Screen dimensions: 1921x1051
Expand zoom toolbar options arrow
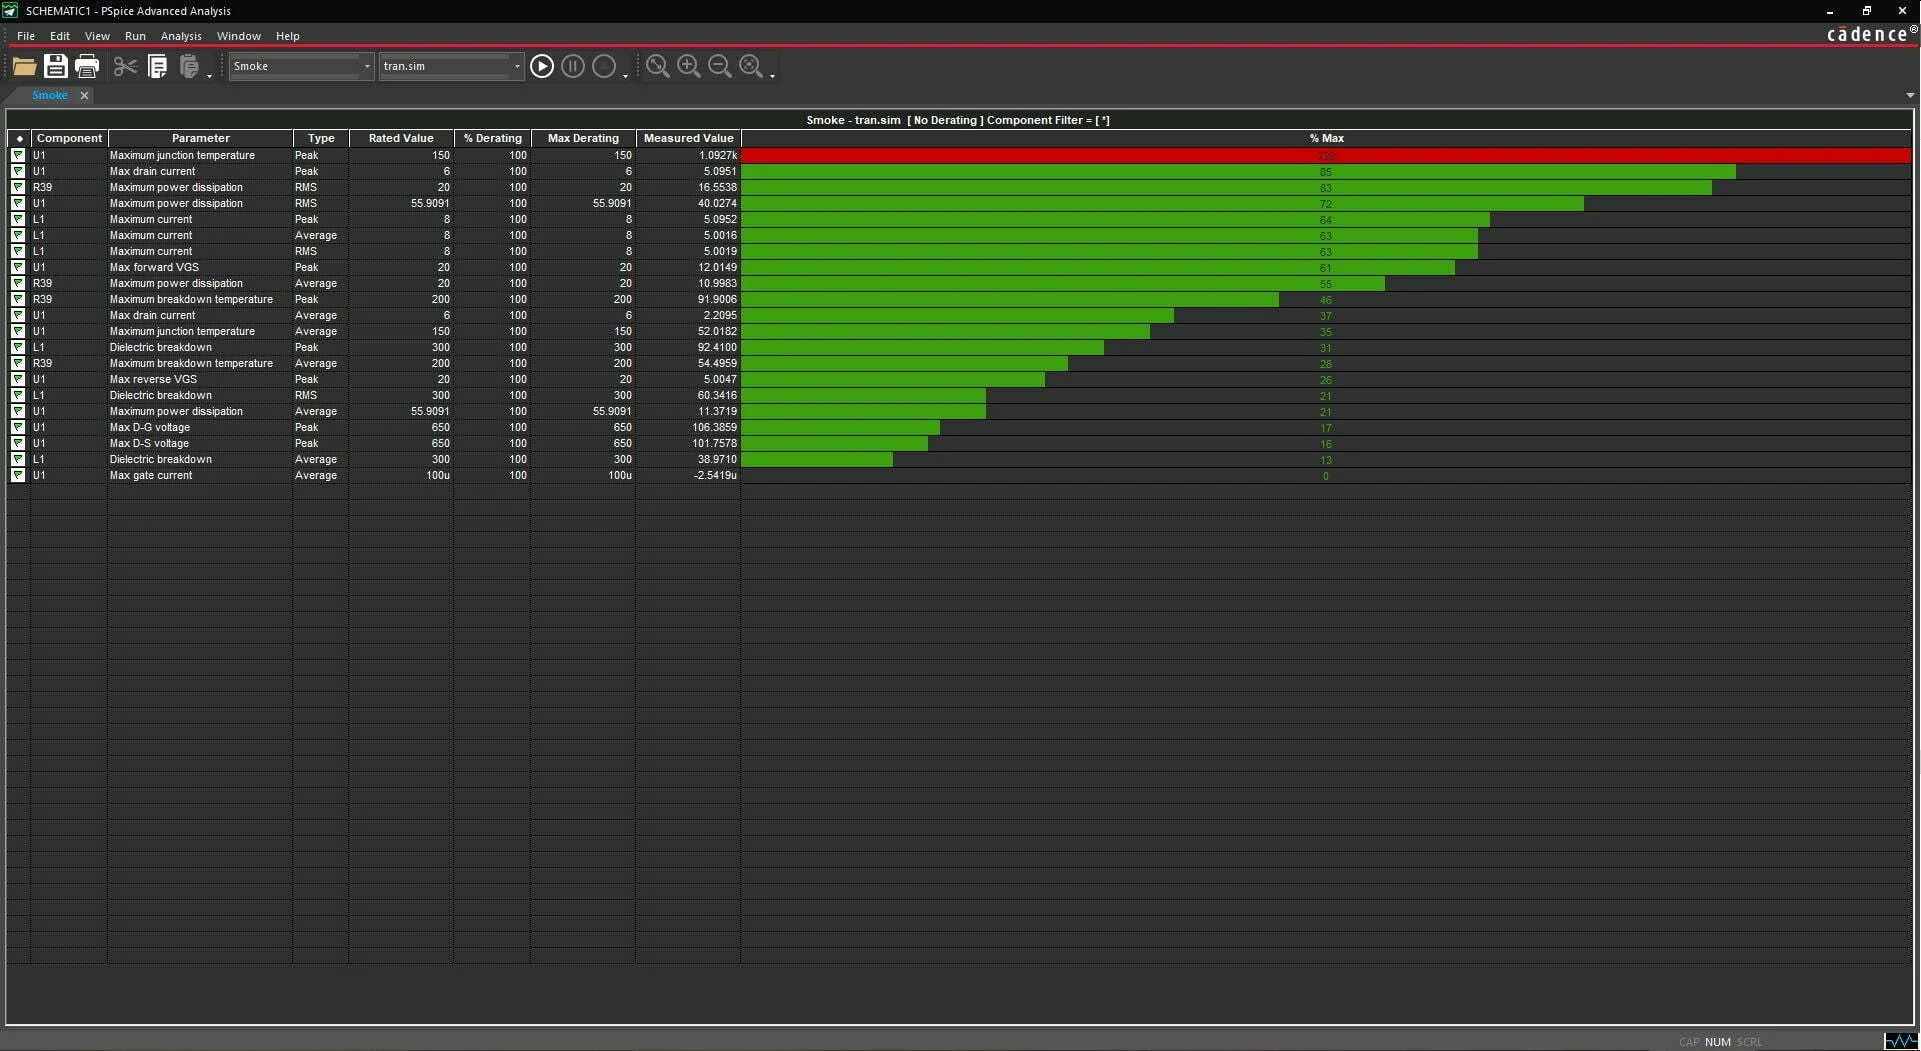click(773, 76)
